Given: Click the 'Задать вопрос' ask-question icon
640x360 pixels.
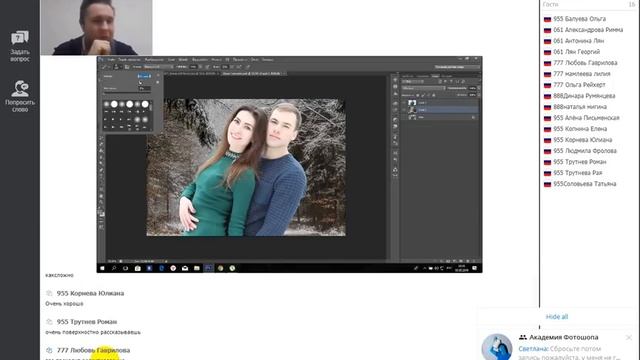Looking at the screenshot, I should point(20,38).
